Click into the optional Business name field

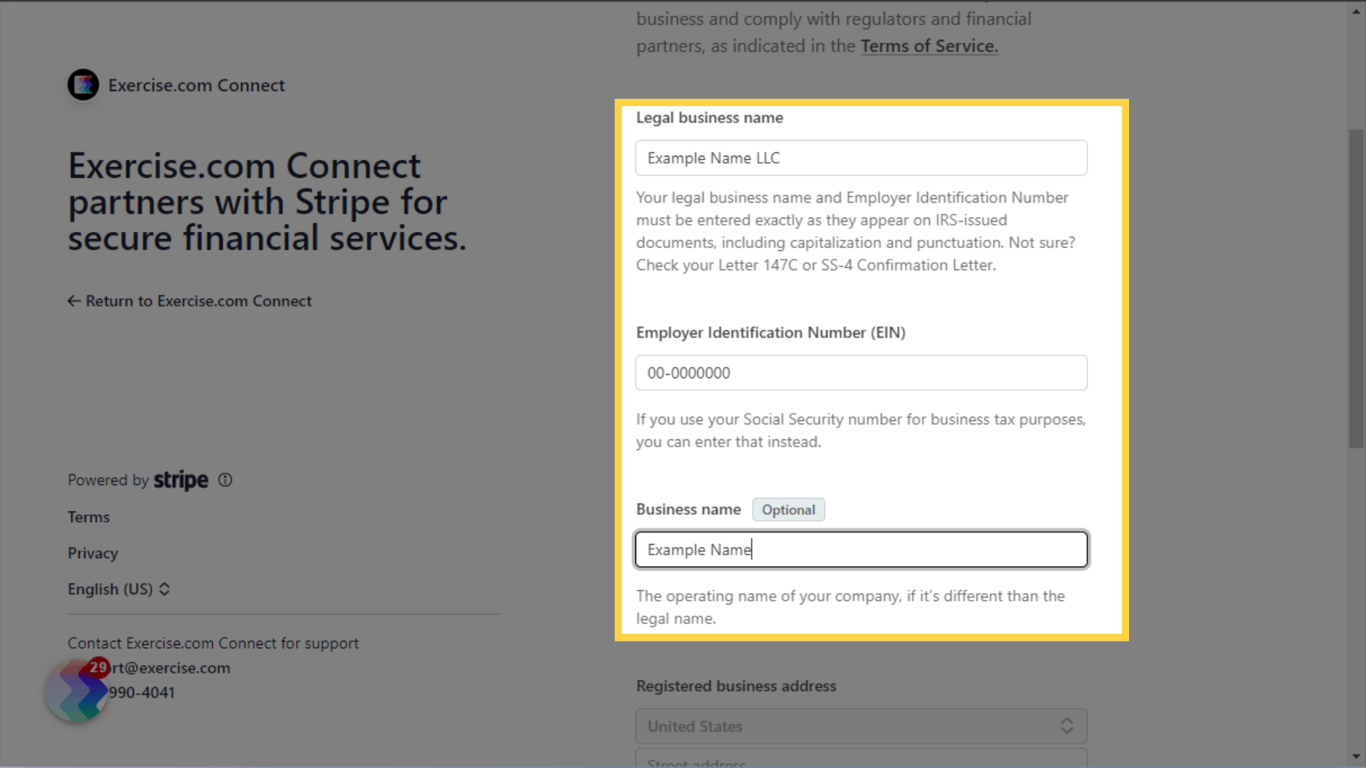pos(861,550)
